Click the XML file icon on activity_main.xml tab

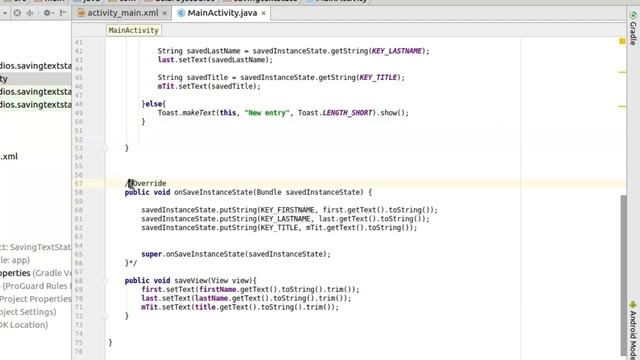tap(81, 13)
